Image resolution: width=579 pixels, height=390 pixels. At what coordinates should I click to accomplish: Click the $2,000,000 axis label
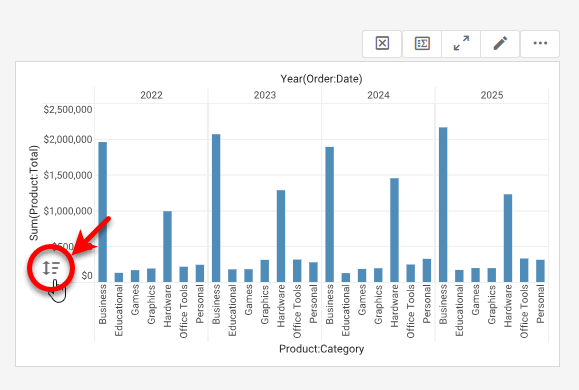[x=68, y=140]
